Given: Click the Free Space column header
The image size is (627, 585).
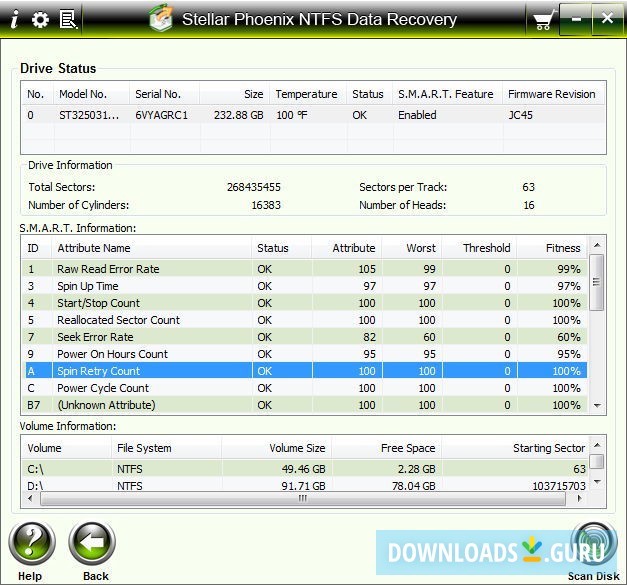Looking at the screenshot, I should pos(386,448).
